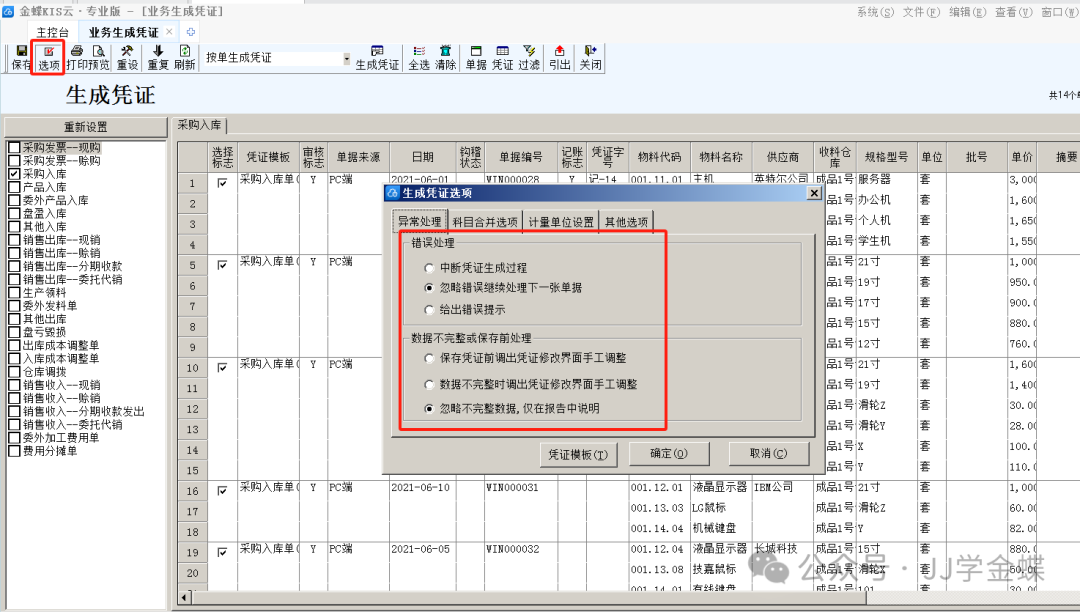Click the 重设 reset tool icon
1080x612 pixels.
(127, 57)
